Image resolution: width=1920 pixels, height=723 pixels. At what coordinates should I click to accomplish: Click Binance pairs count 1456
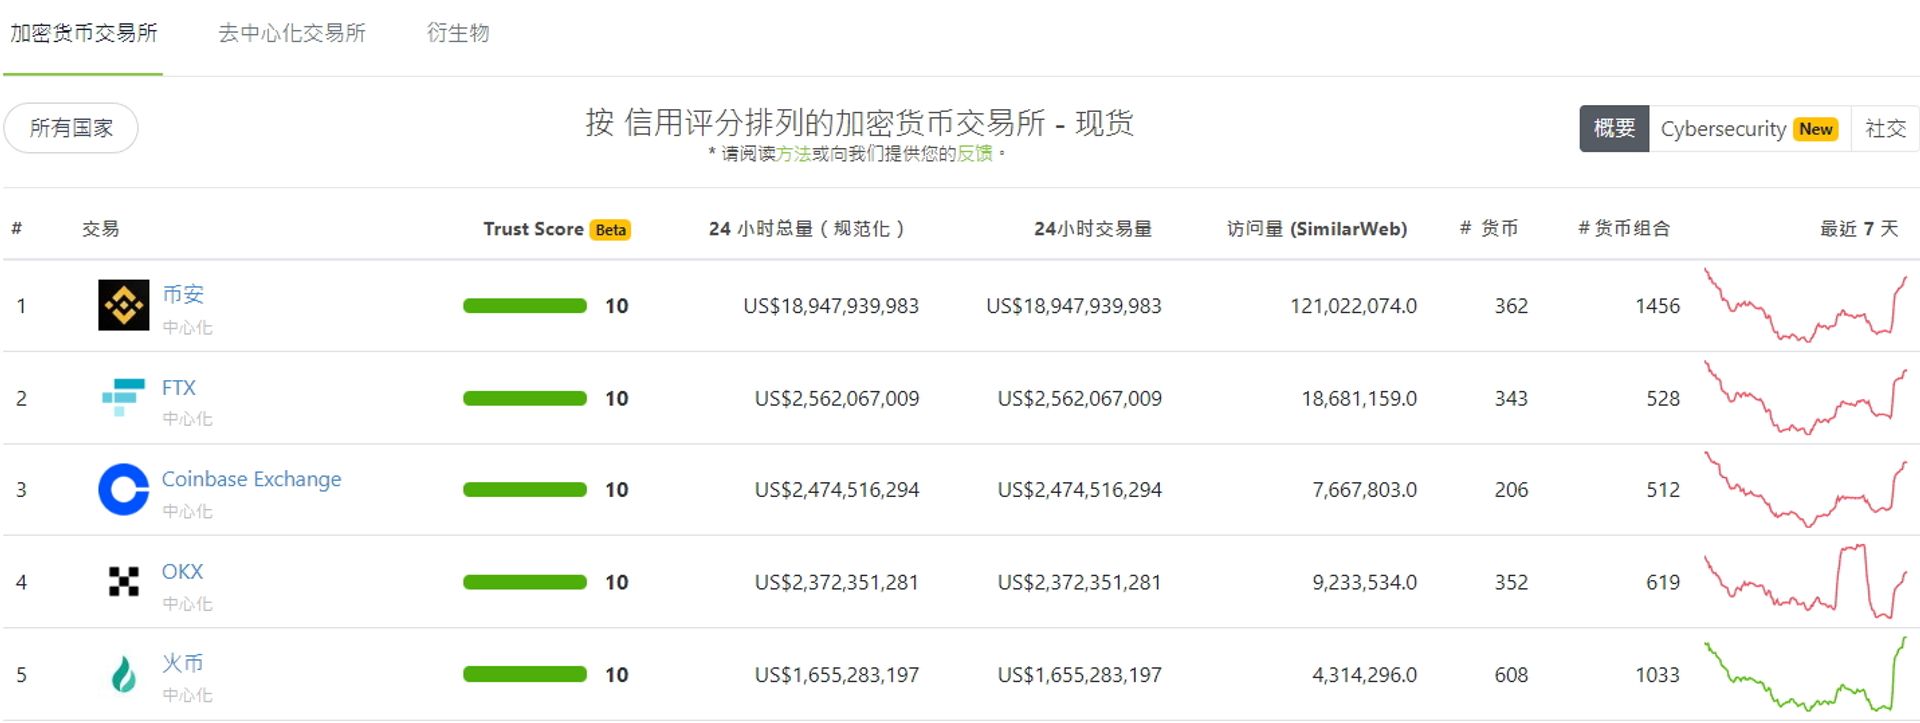1657,306
